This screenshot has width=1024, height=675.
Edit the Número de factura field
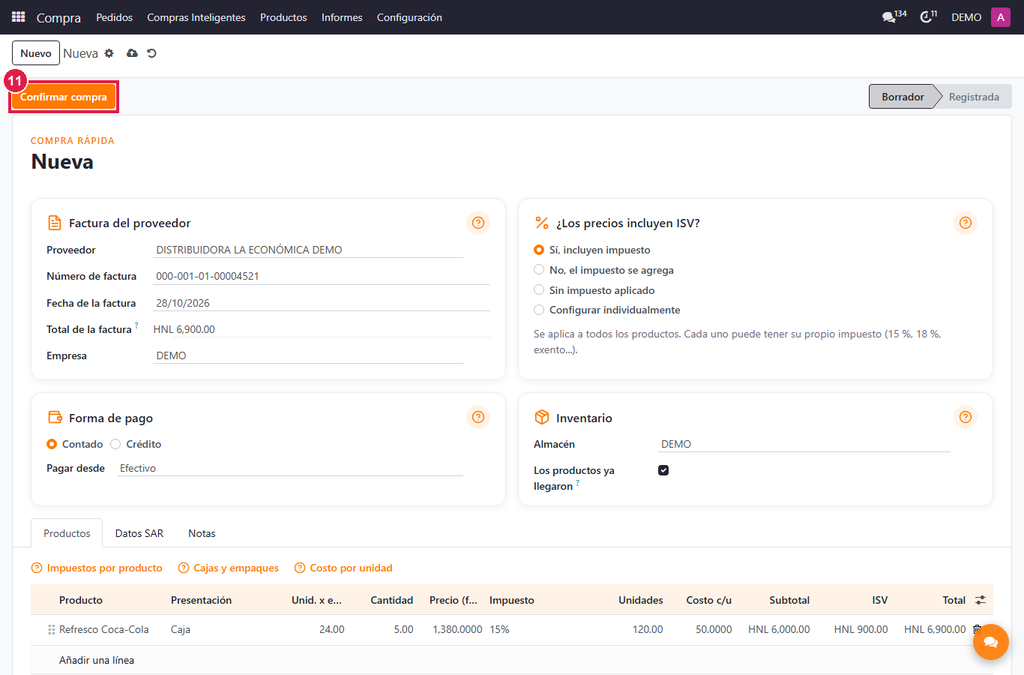(321, 276)
